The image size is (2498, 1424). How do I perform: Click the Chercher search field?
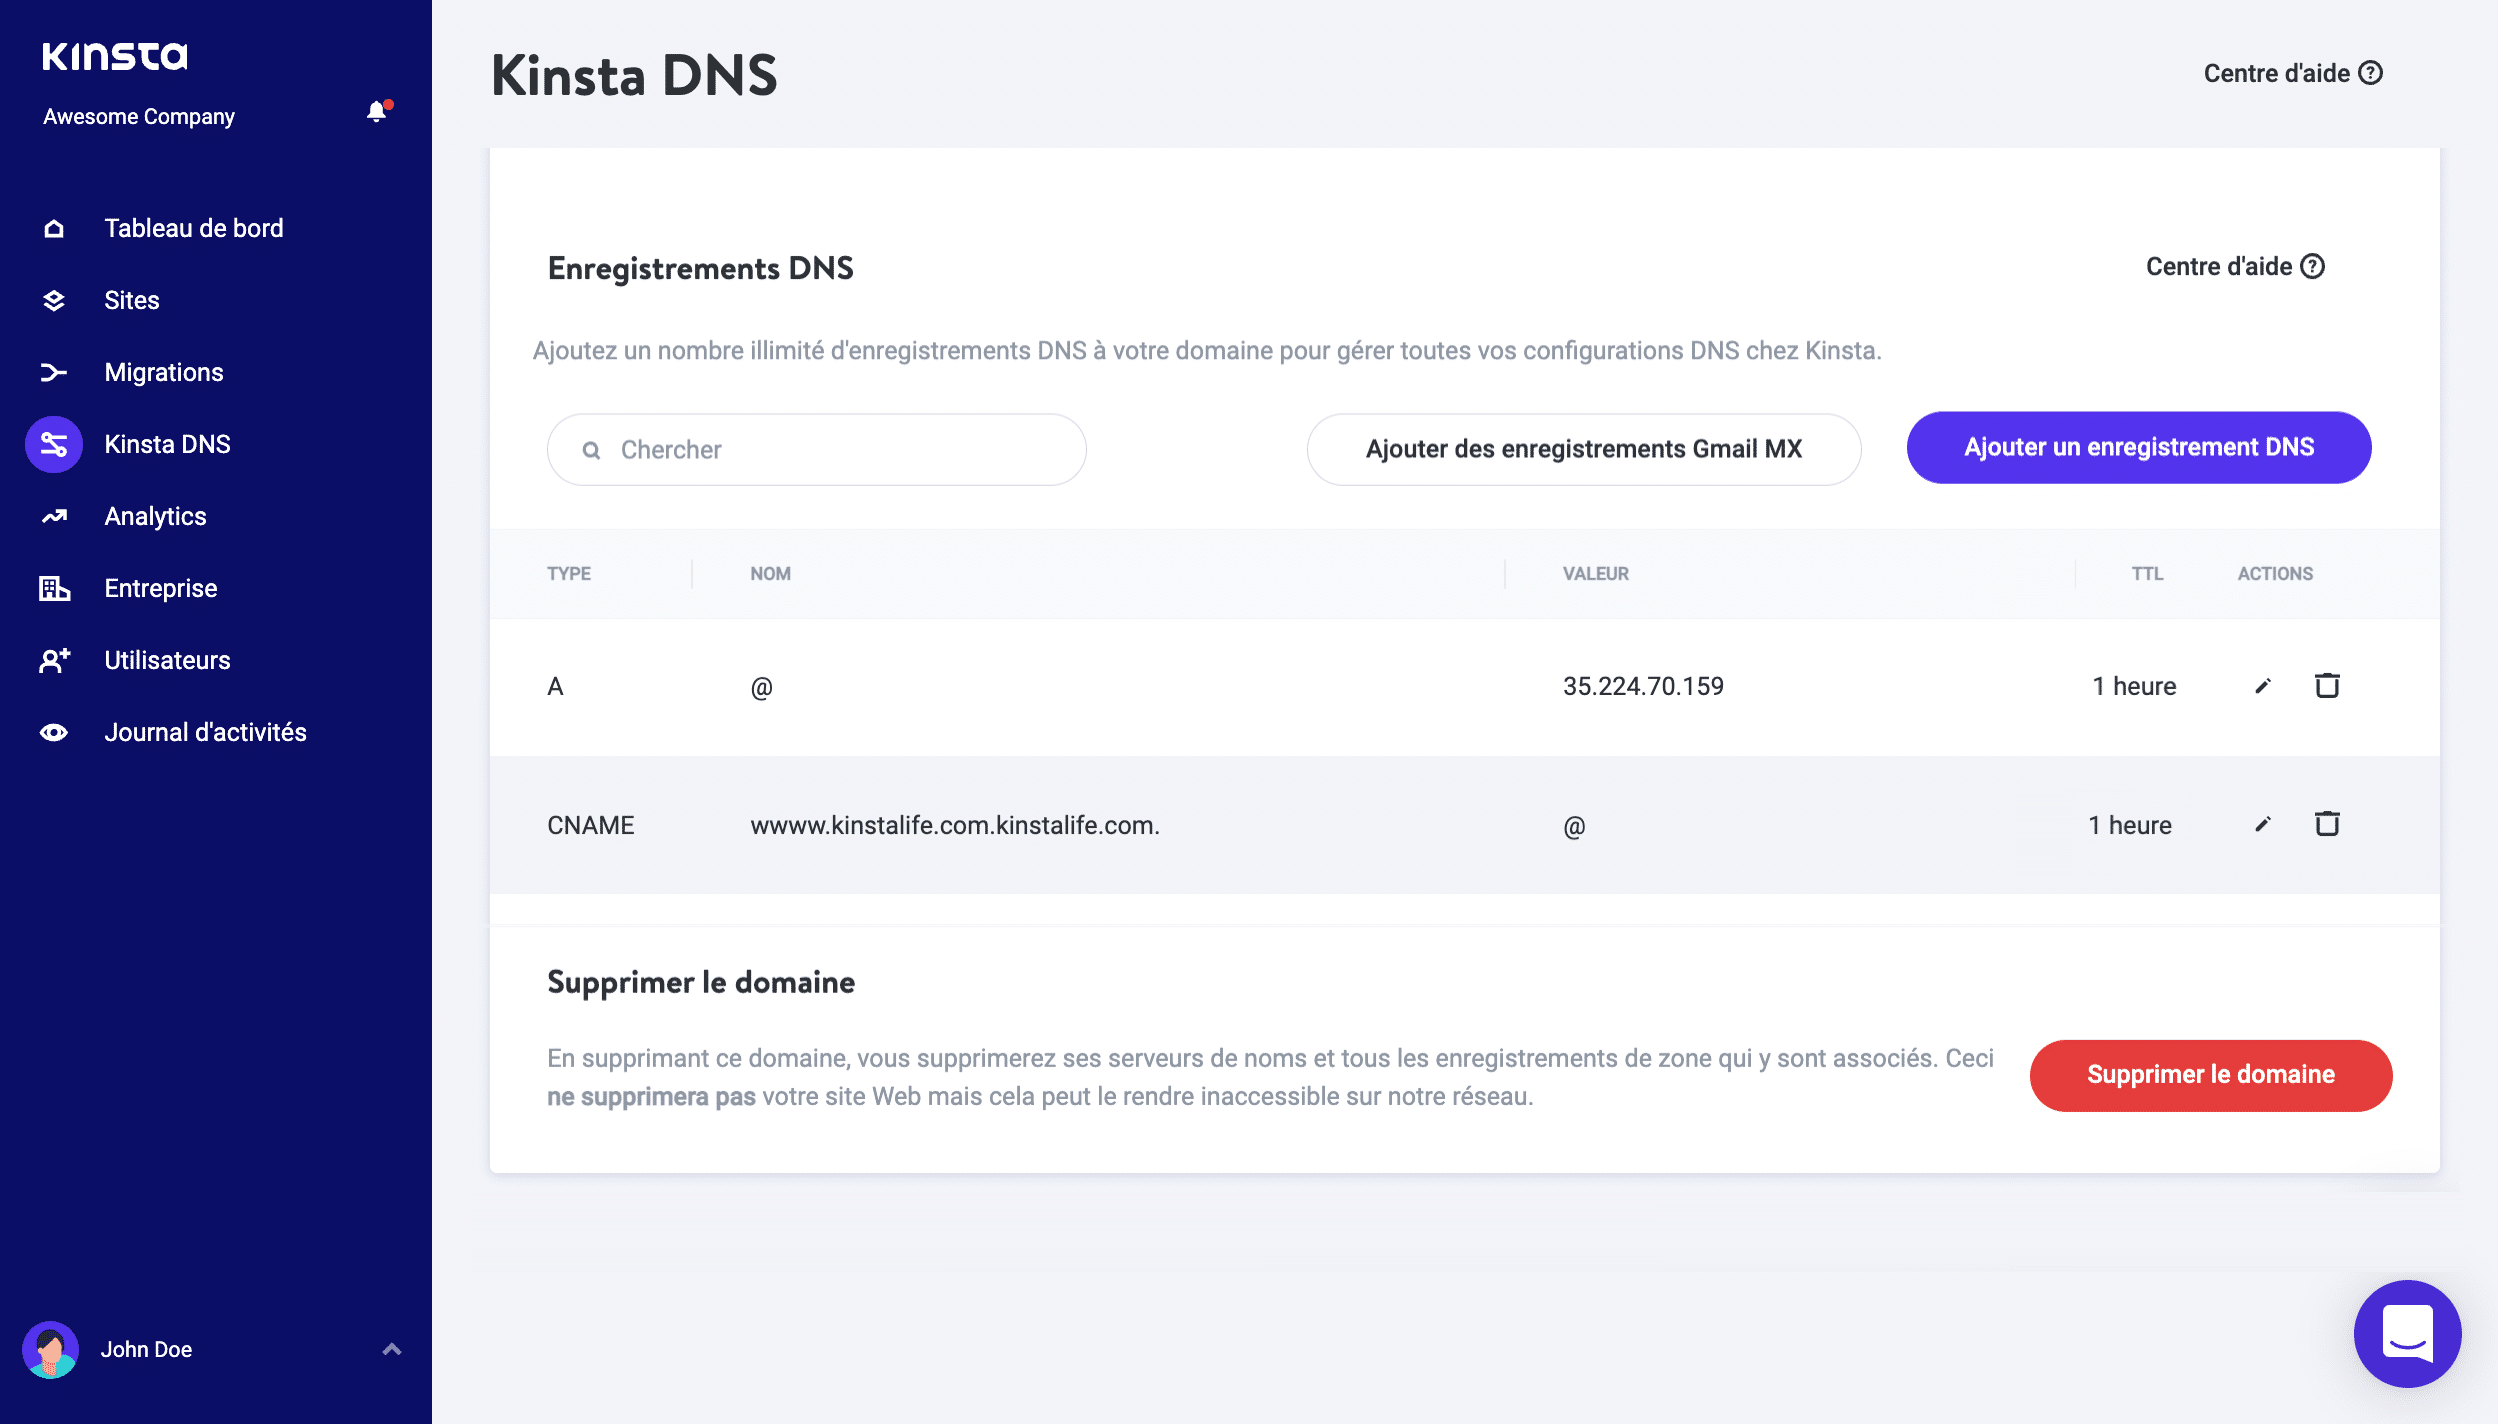point(816,449)
